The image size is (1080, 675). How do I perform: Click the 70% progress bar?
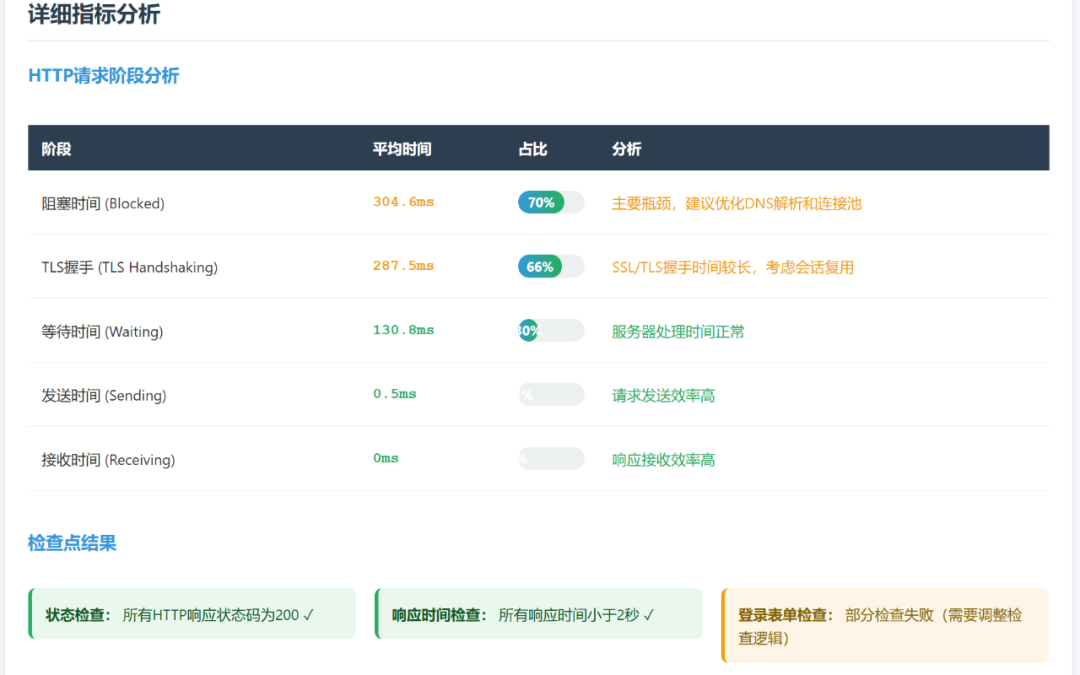tap(551, 202)
